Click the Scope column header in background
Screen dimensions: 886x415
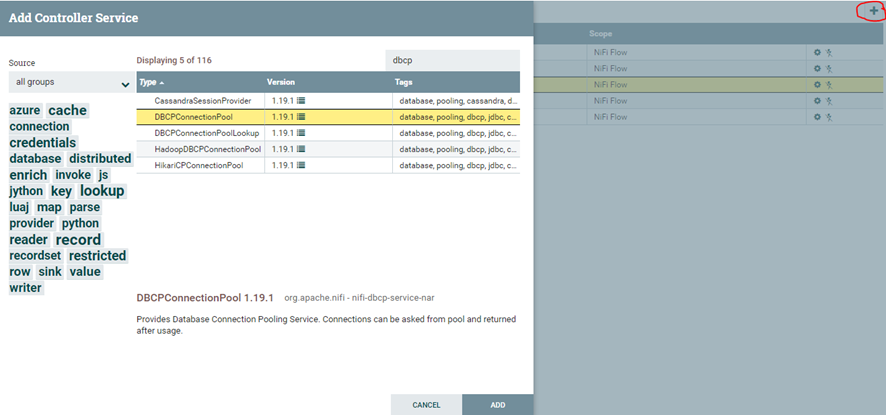point(601,34)
